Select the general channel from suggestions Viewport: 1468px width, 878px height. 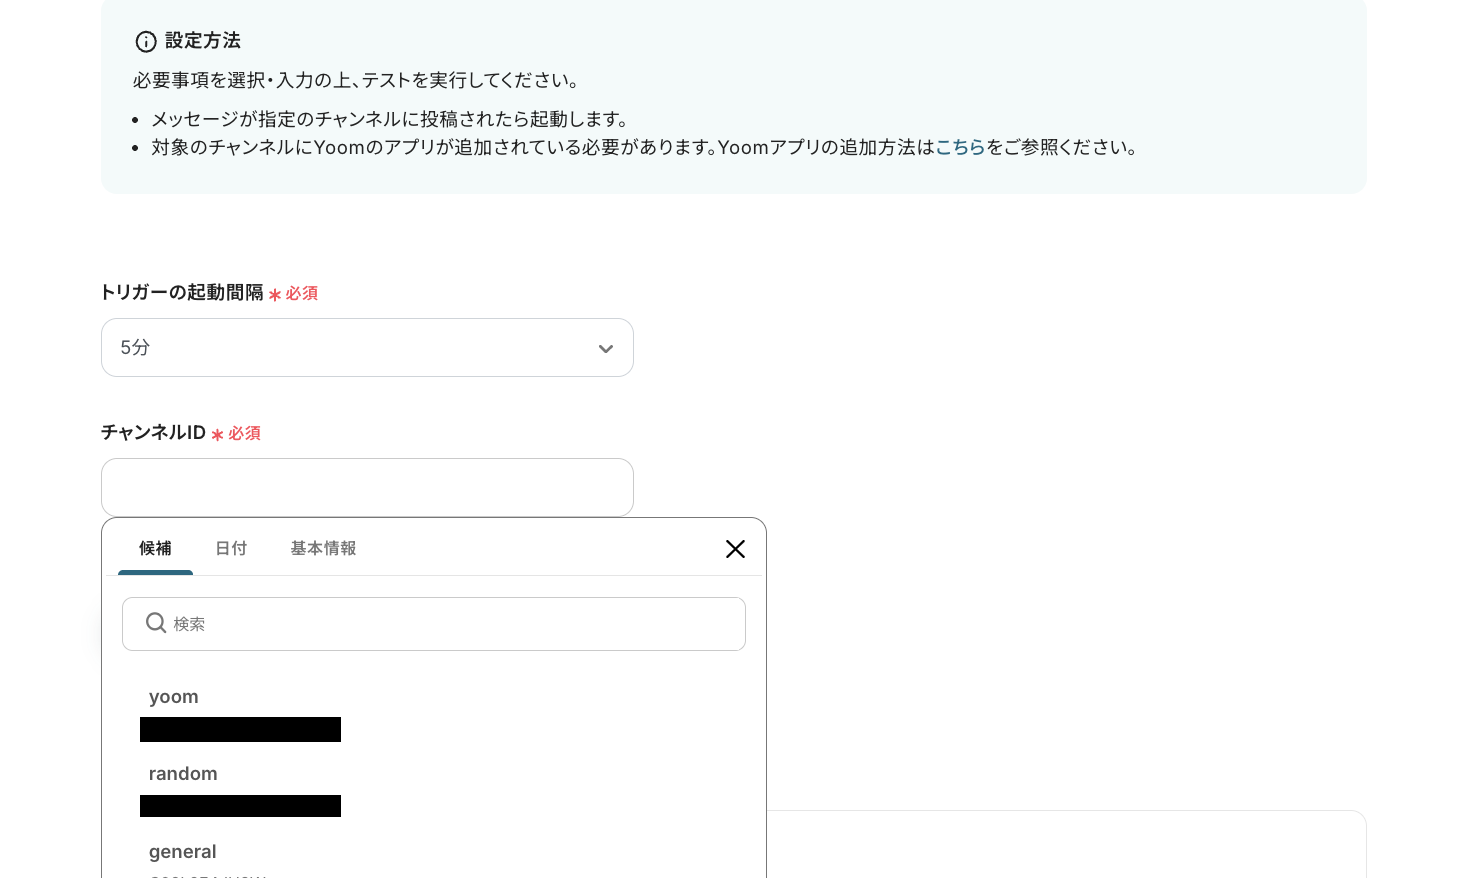click(182, 851)
